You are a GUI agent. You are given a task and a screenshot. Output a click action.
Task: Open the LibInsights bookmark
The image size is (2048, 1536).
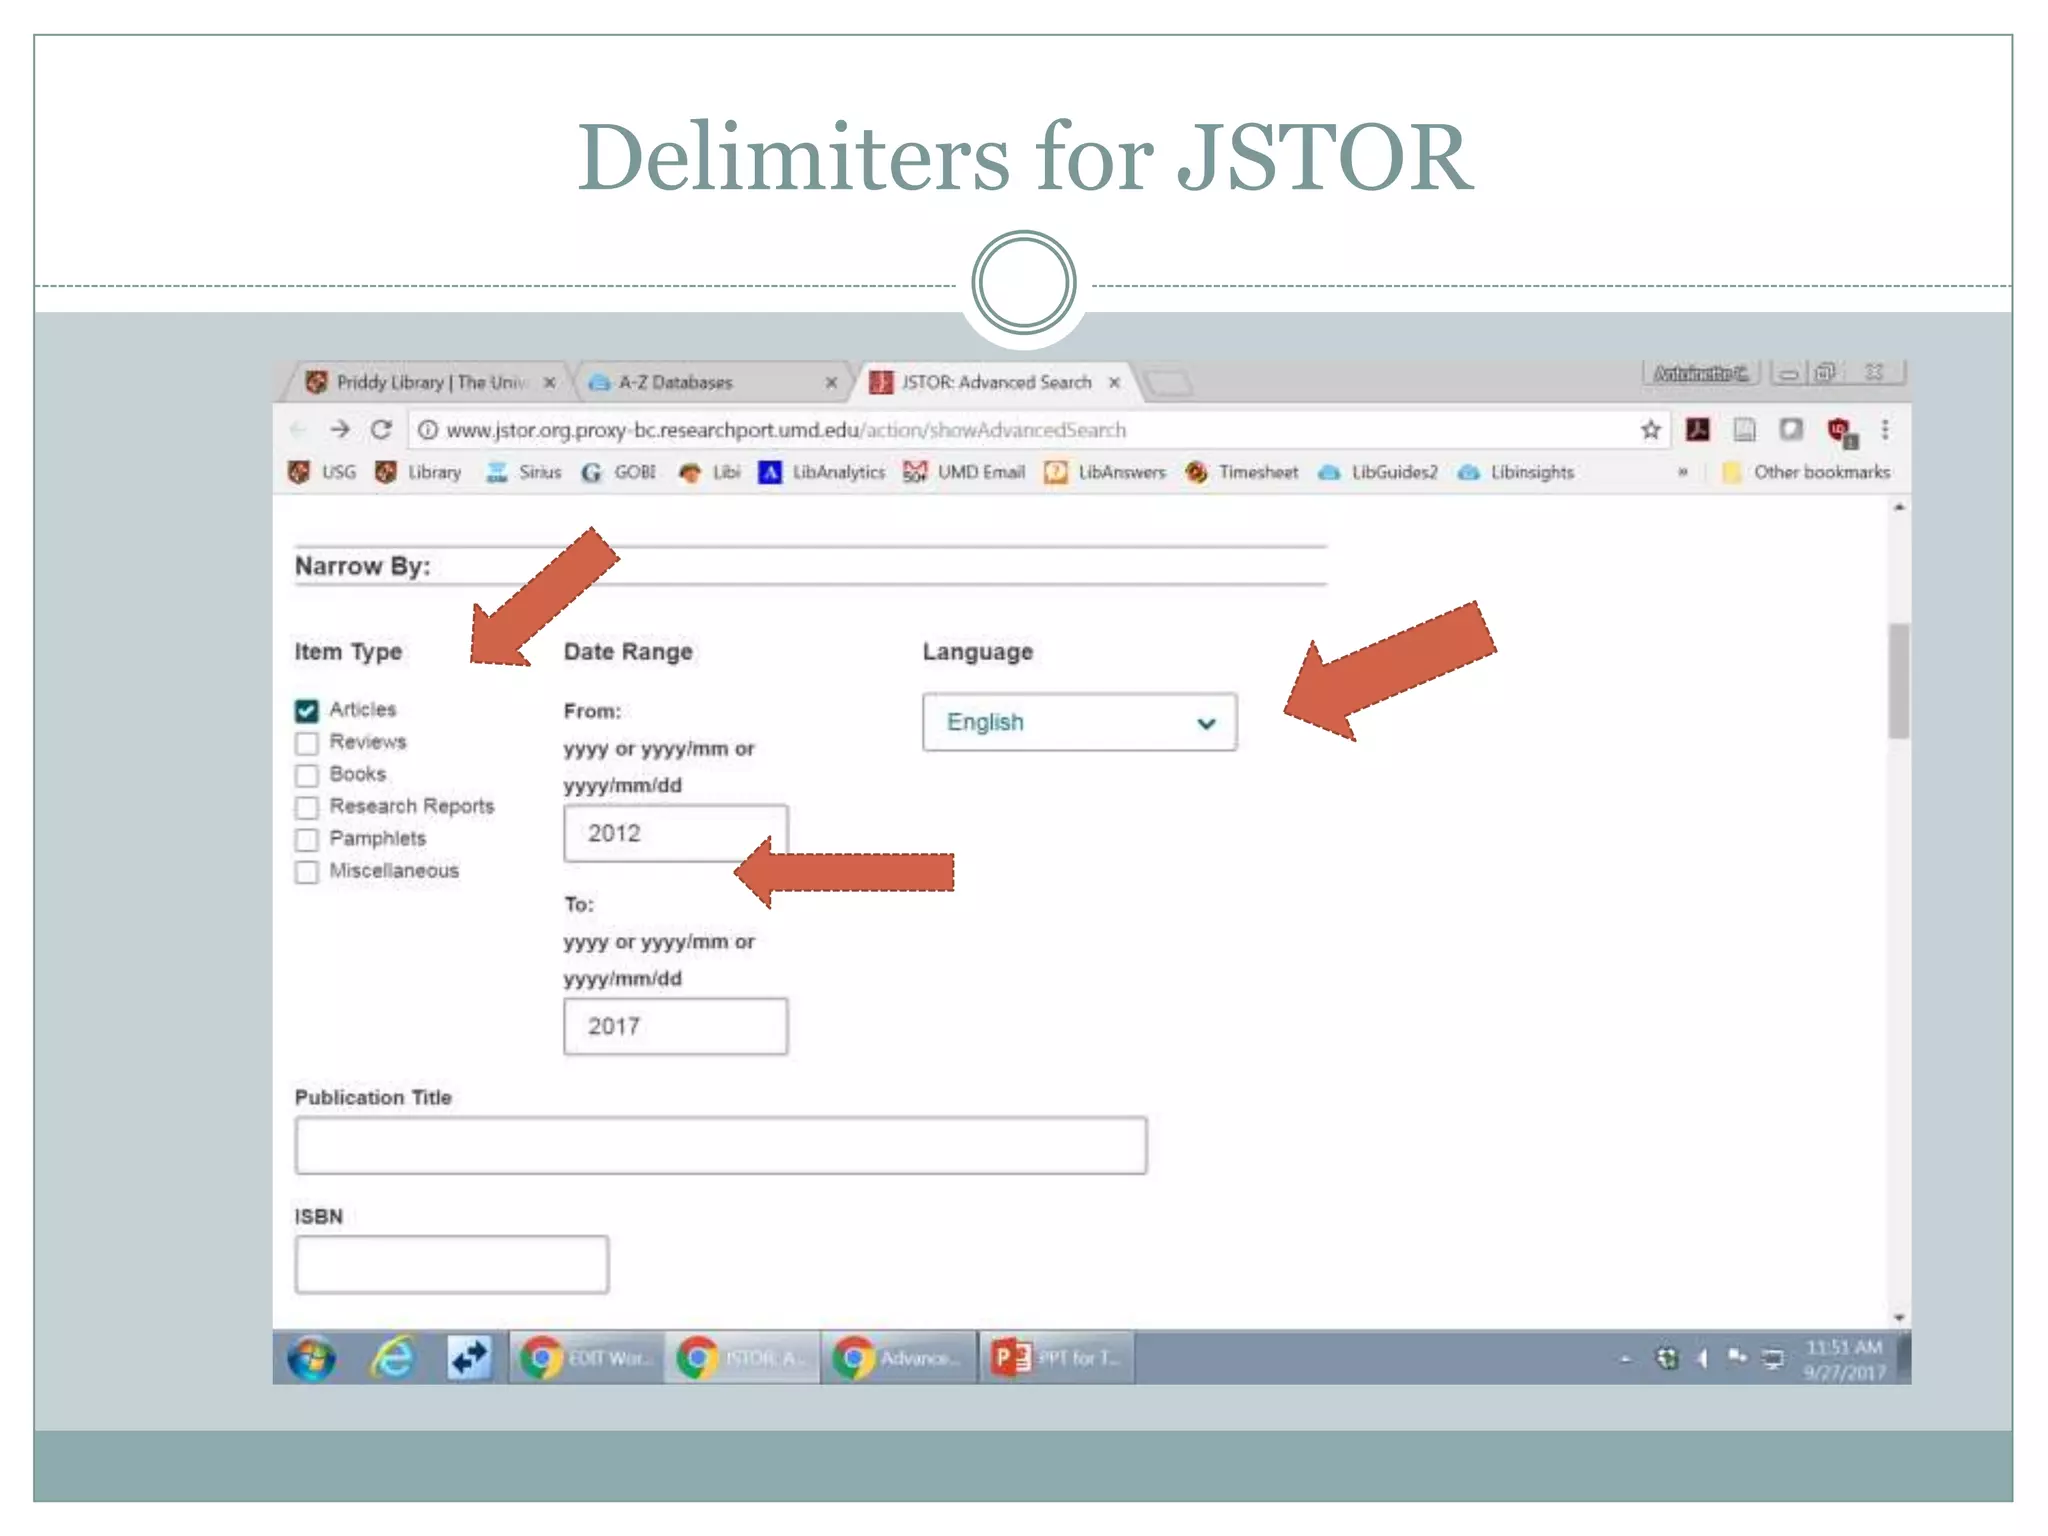[x=1516, y=472]
